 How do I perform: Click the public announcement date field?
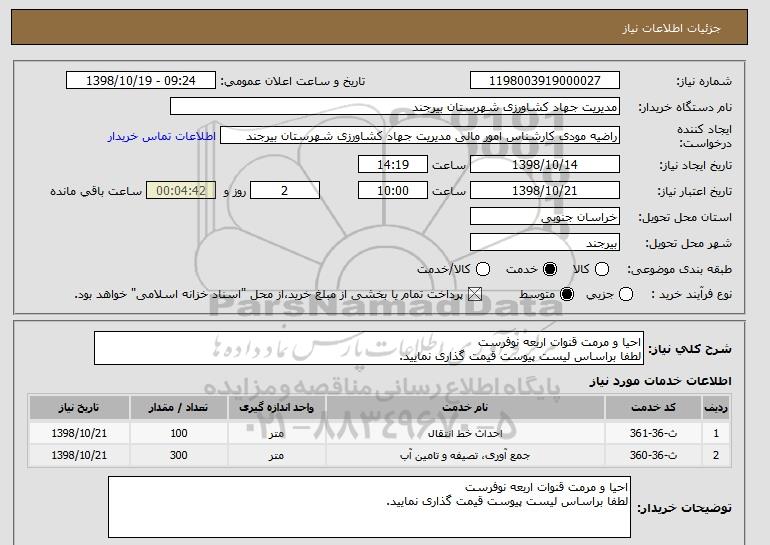pos(141,81)
